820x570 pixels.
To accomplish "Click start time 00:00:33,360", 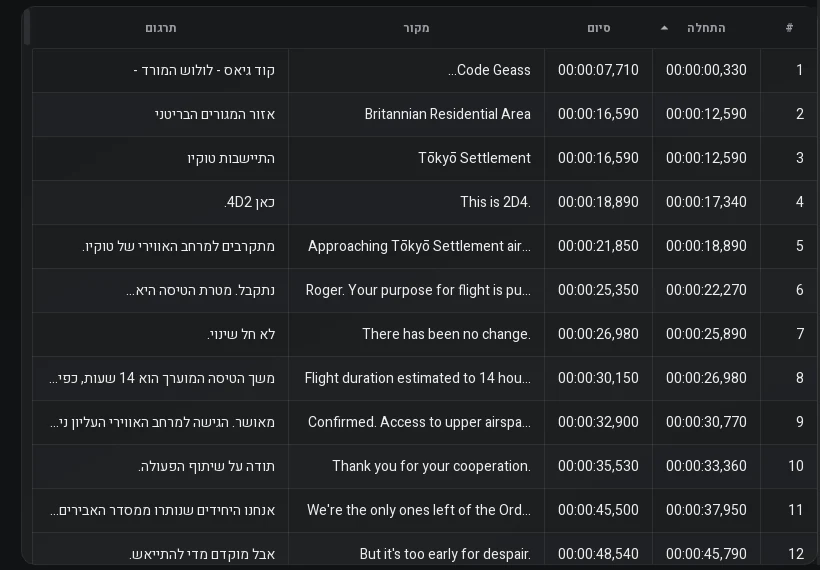I will point(706,465).
